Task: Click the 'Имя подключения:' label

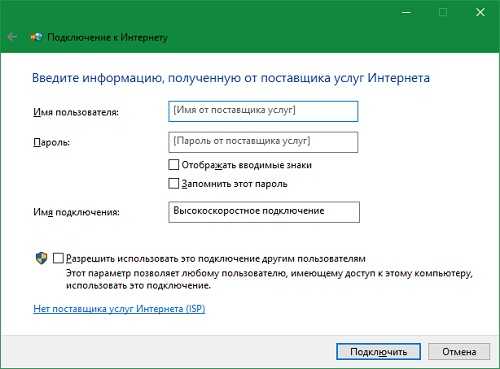Action: point(76,212)
